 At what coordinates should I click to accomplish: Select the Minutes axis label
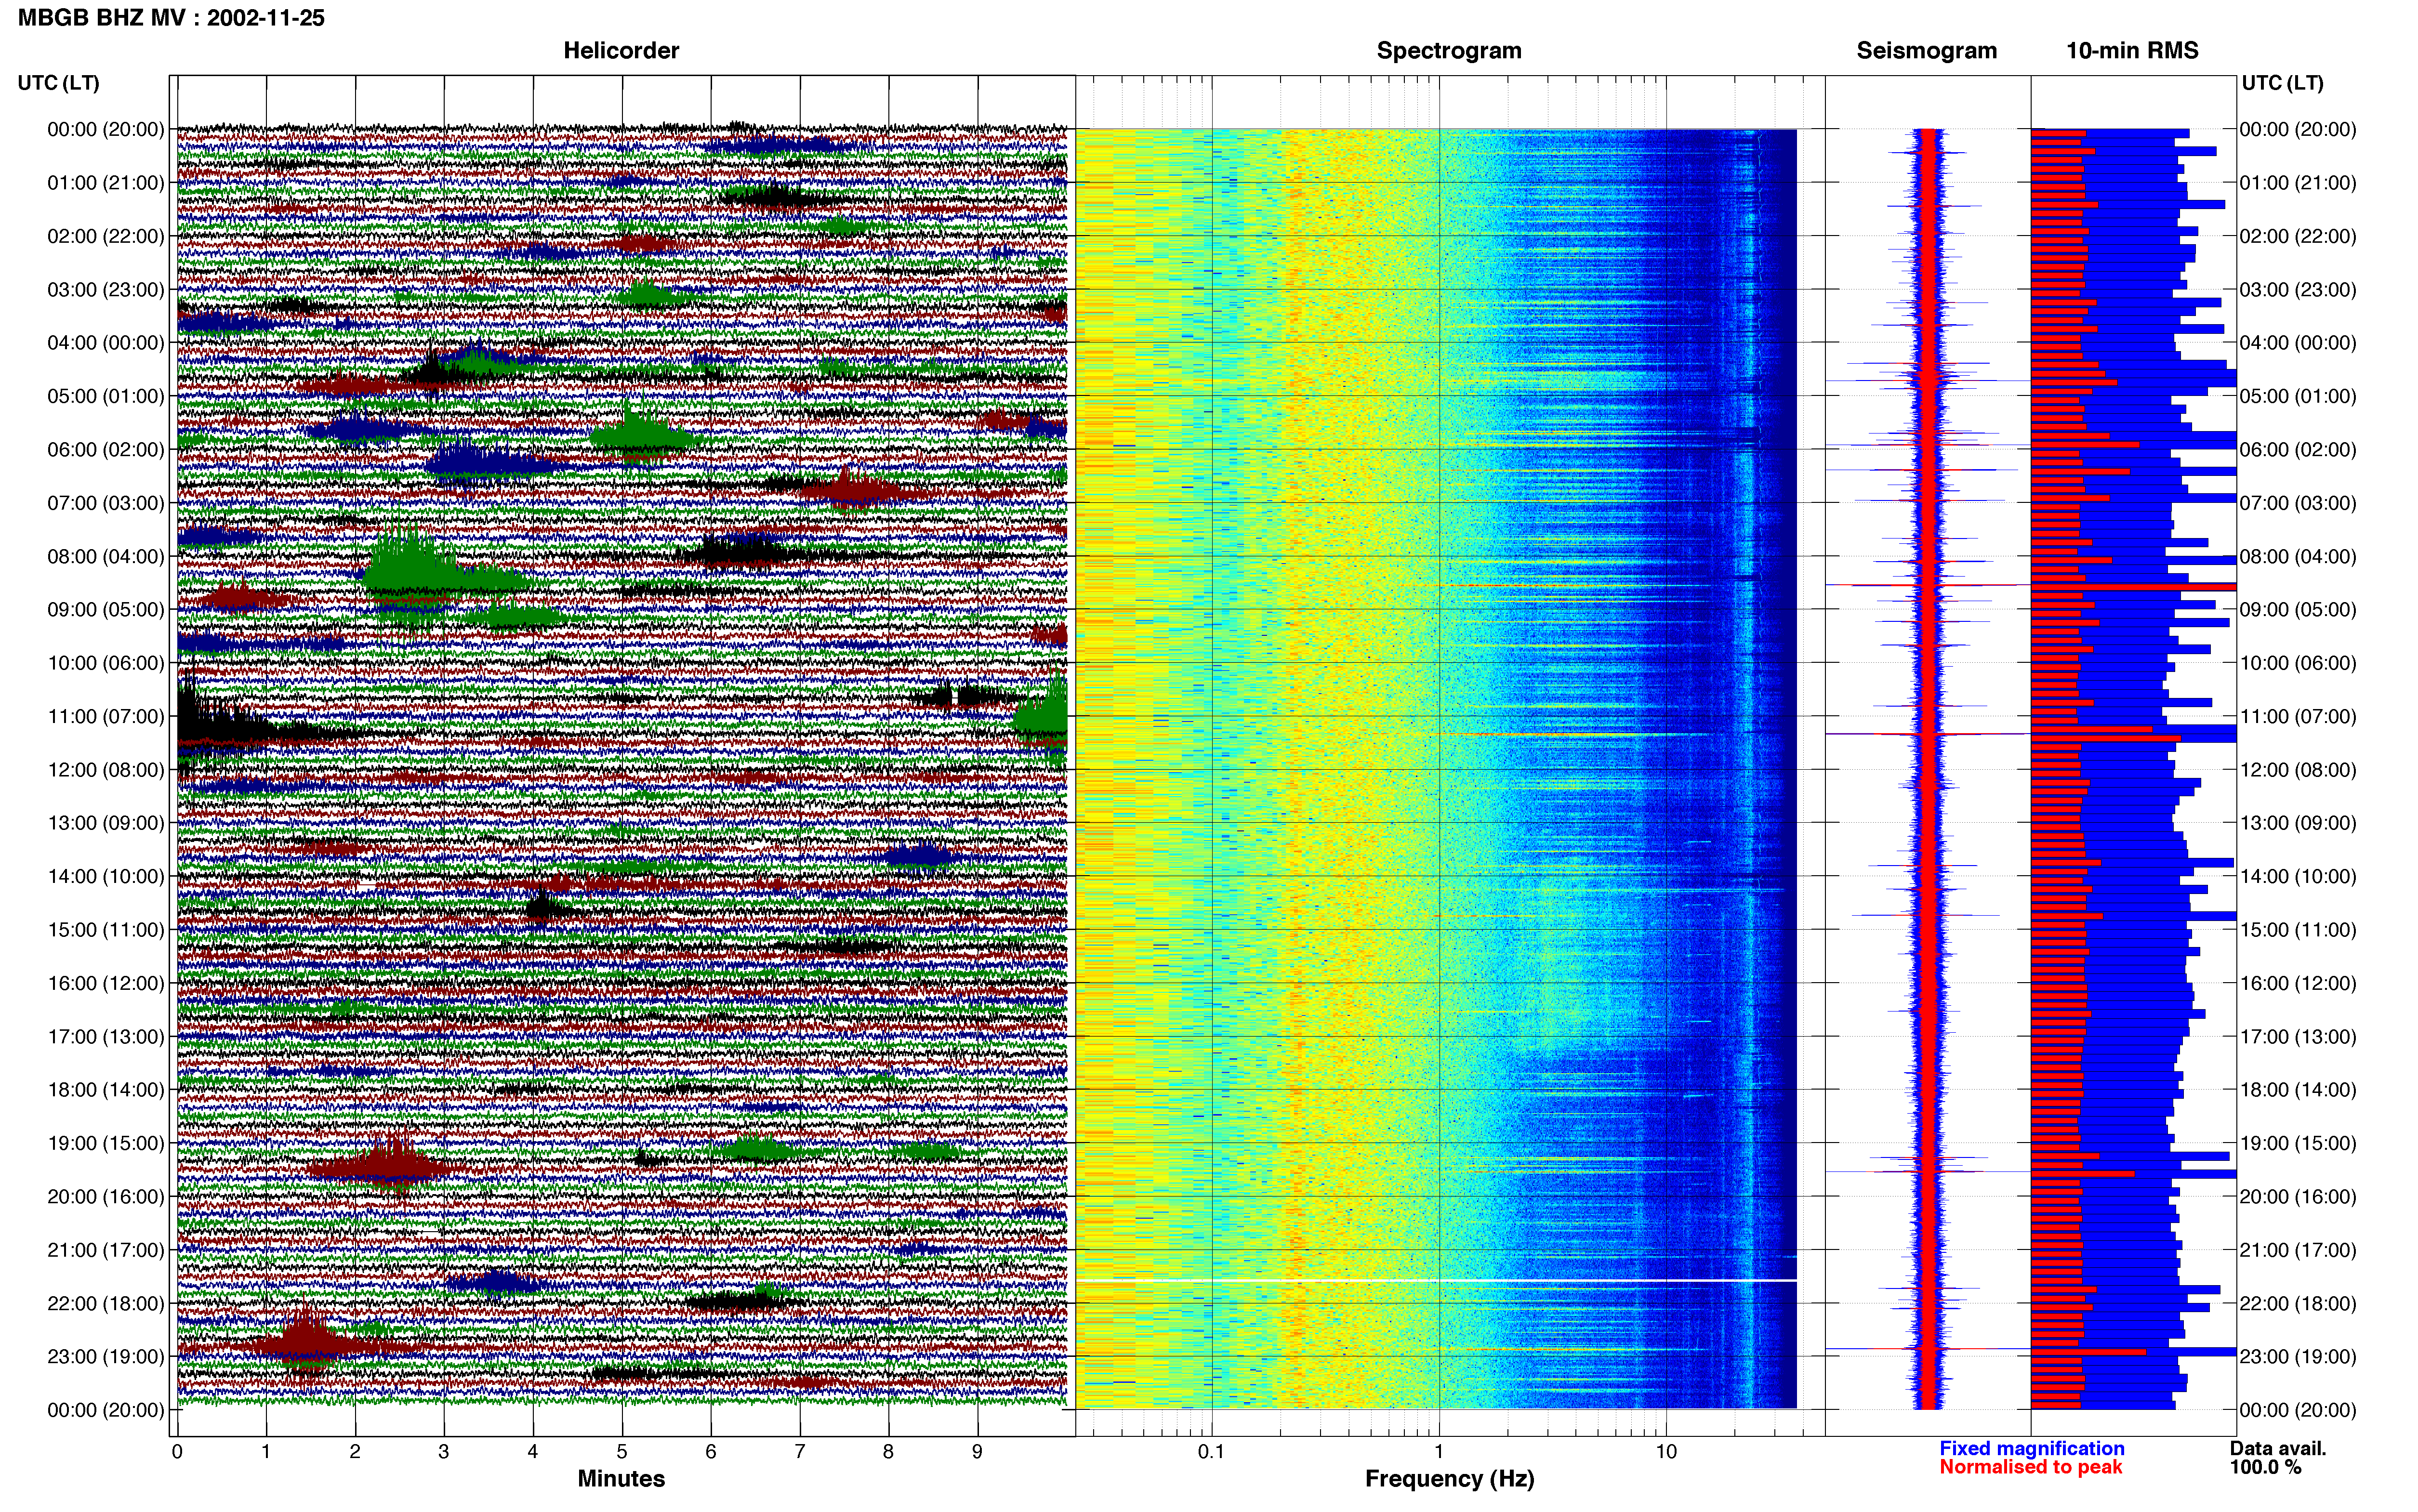coord(621,1478)
